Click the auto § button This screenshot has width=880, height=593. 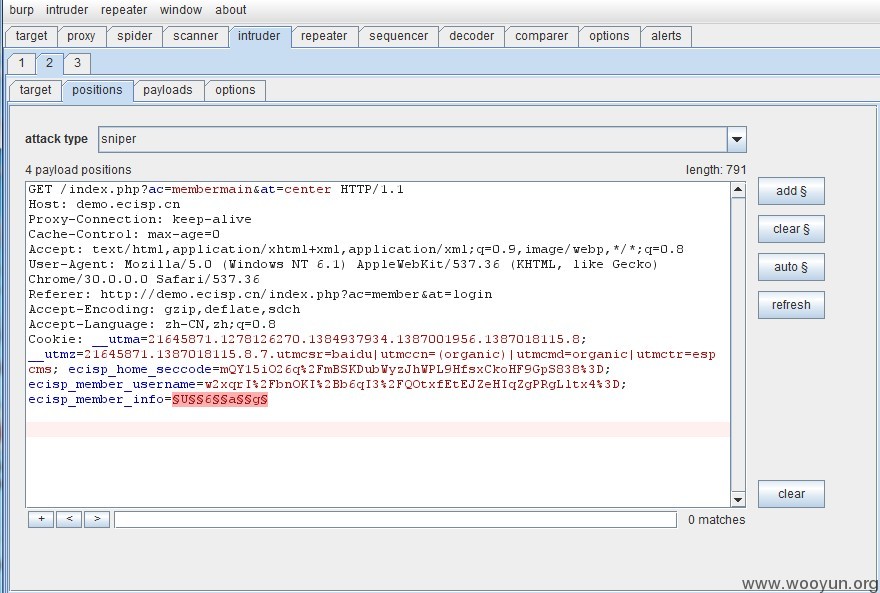(790, 267)
